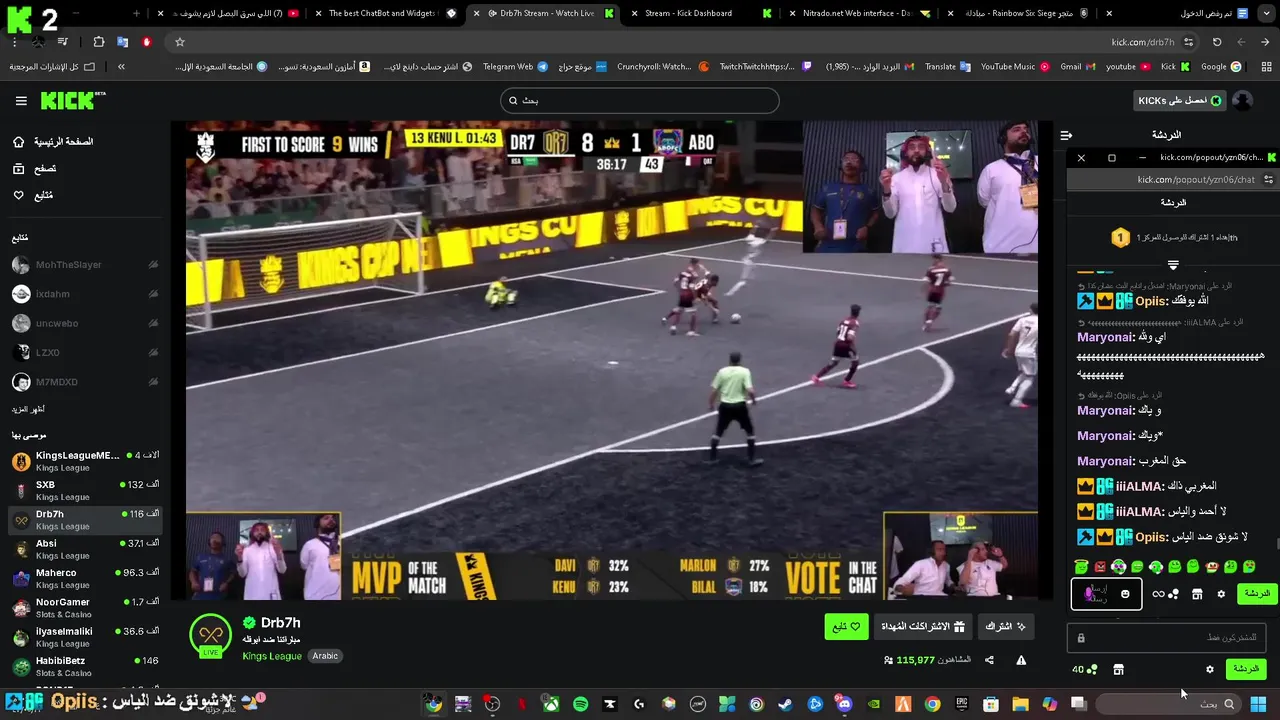Open KingsLeagueME recommended channel

[85, 461]
